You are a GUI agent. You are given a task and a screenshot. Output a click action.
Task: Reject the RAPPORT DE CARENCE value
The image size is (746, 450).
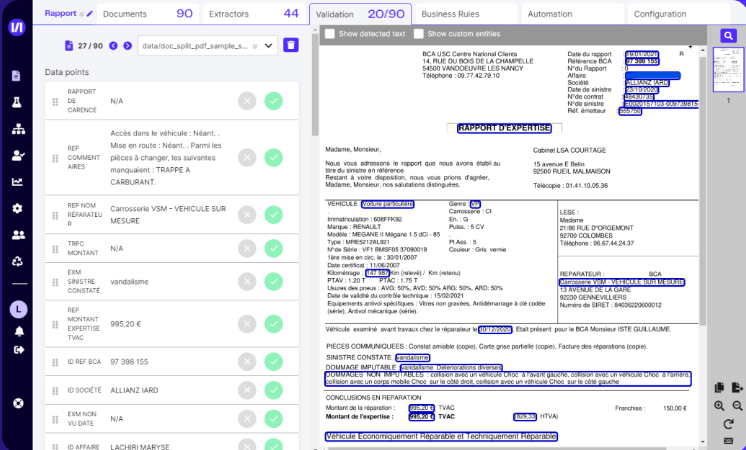coord(247,101)
